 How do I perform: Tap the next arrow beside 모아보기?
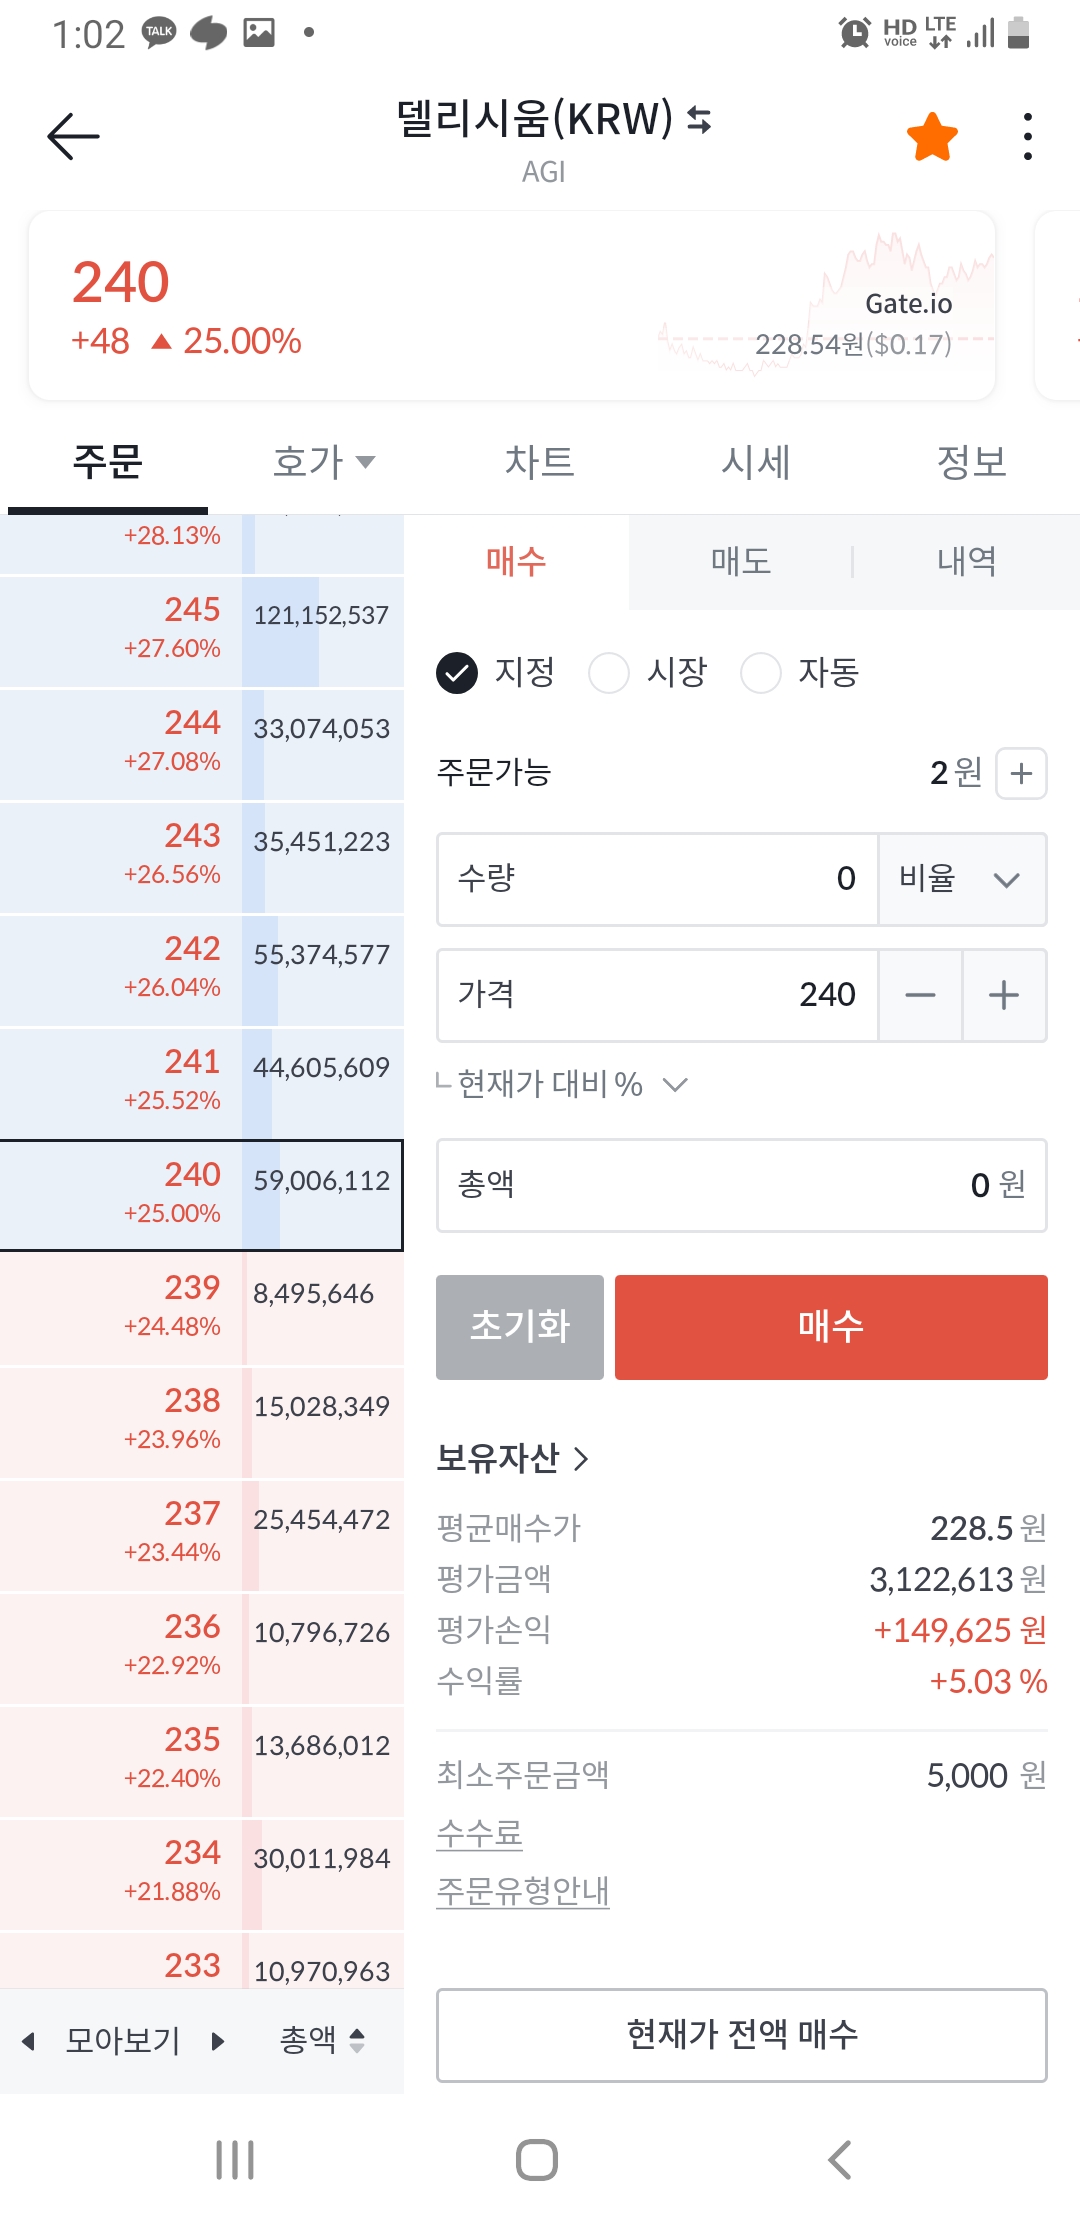point(218,2040)
